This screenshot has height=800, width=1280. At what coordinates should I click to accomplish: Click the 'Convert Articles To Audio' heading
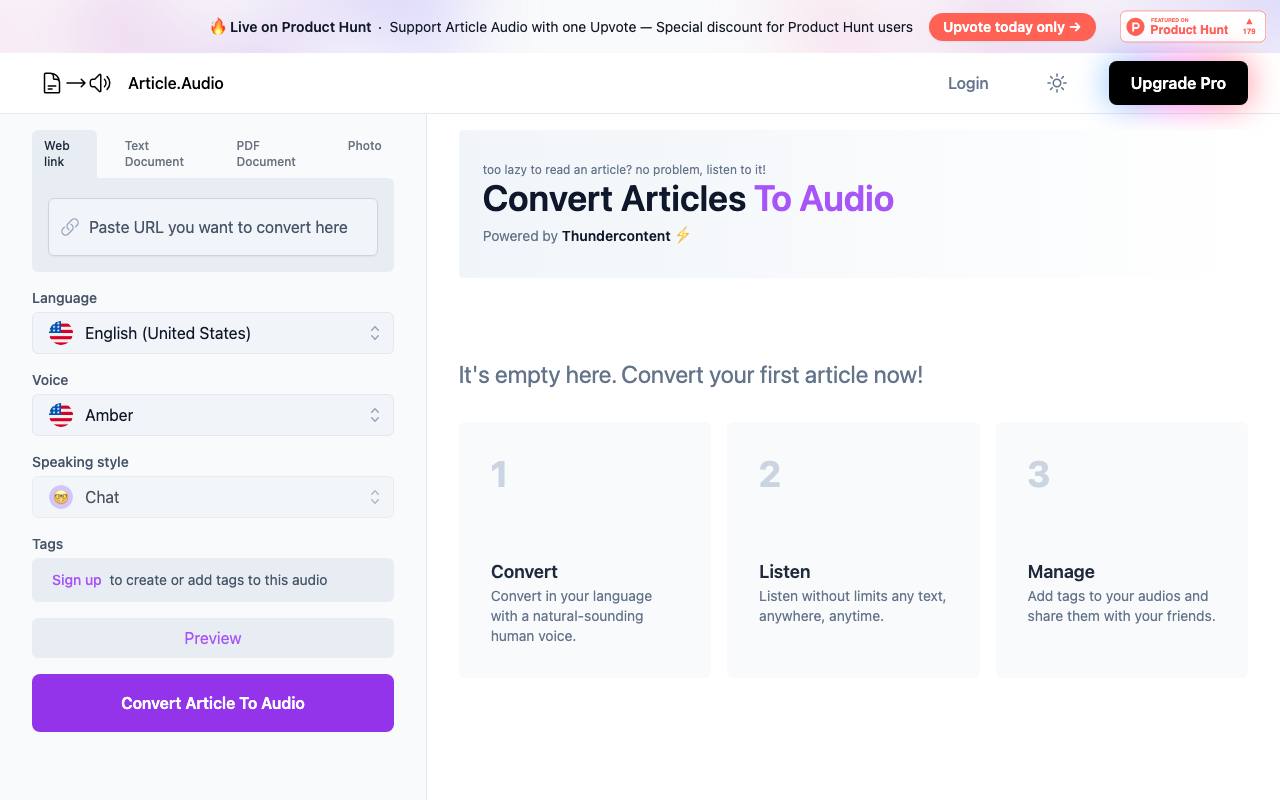688,198
